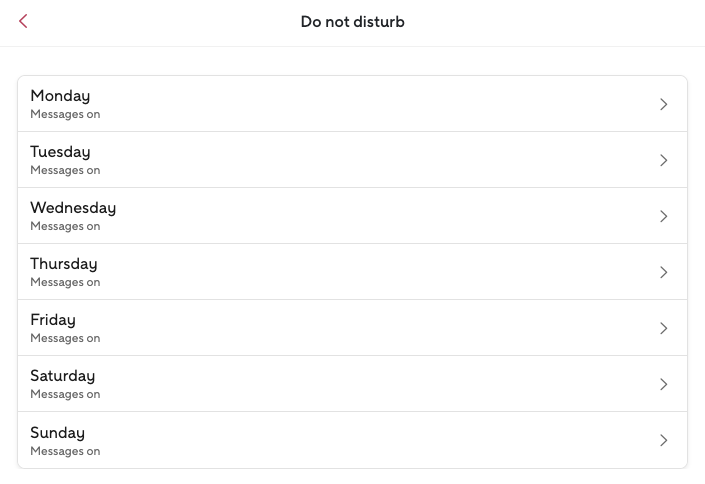Click "Messages on" subtitle under Sunday
The height and width of the screenshot is (484, 705).
(x=65, y=451)
